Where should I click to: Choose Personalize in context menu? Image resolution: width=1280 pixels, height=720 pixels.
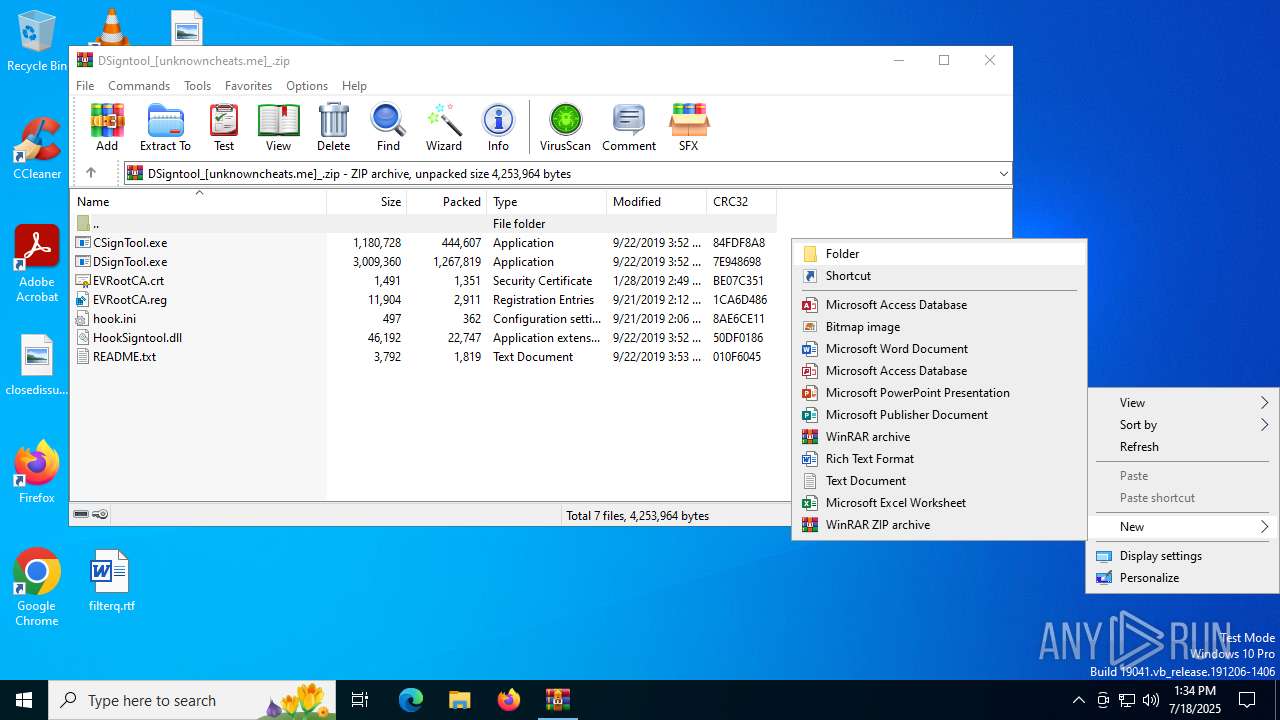point(1182,578)
